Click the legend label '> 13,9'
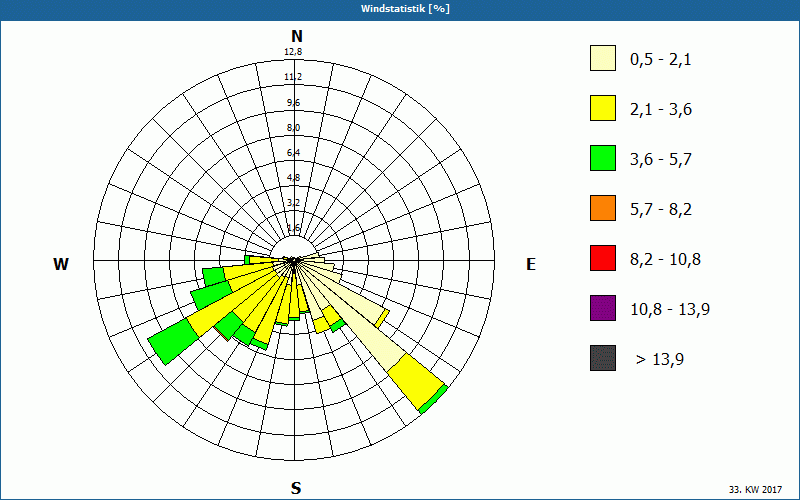This screenshot has width=800, height=500. (x=660, y=360)
